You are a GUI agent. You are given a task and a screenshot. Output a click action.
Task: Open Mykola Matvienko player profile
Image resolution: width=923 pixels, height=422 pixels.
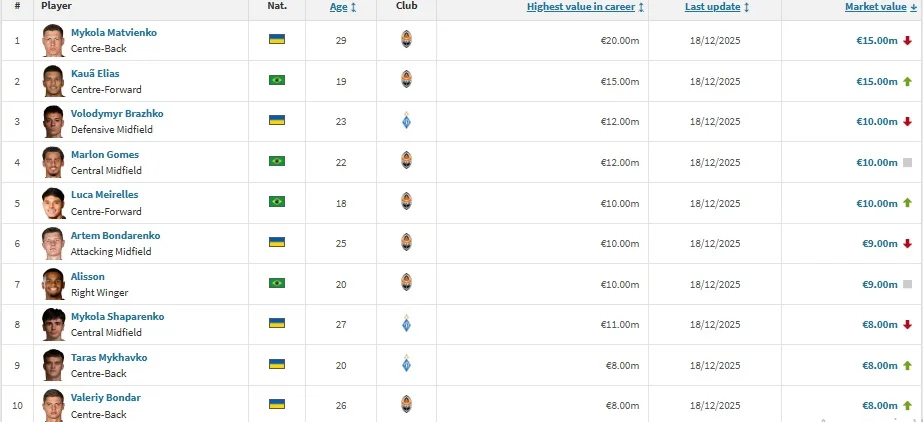(x=113, y=33)
